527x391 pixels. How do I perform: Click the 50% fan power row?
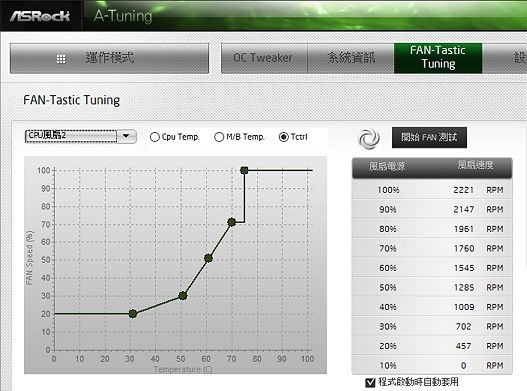click(432, 287)
